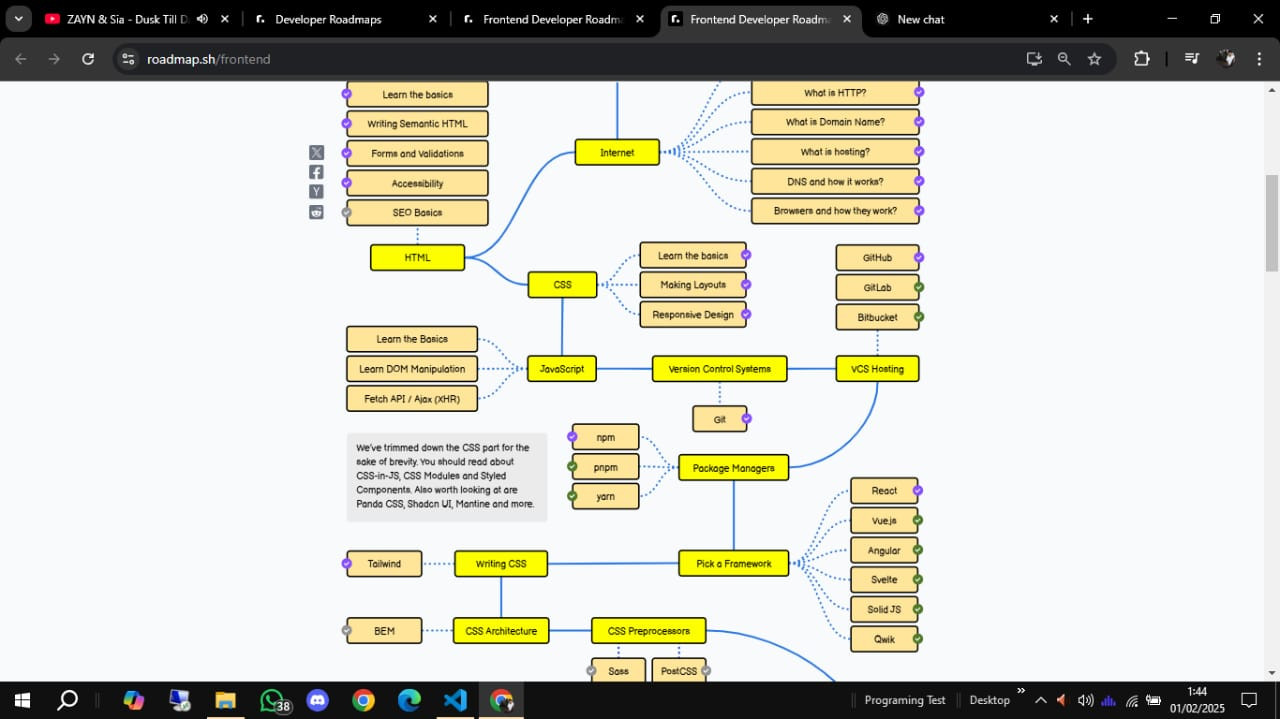1280x719 pixels.
Task: Open the HTML topic node
Action: coord(417,257)
